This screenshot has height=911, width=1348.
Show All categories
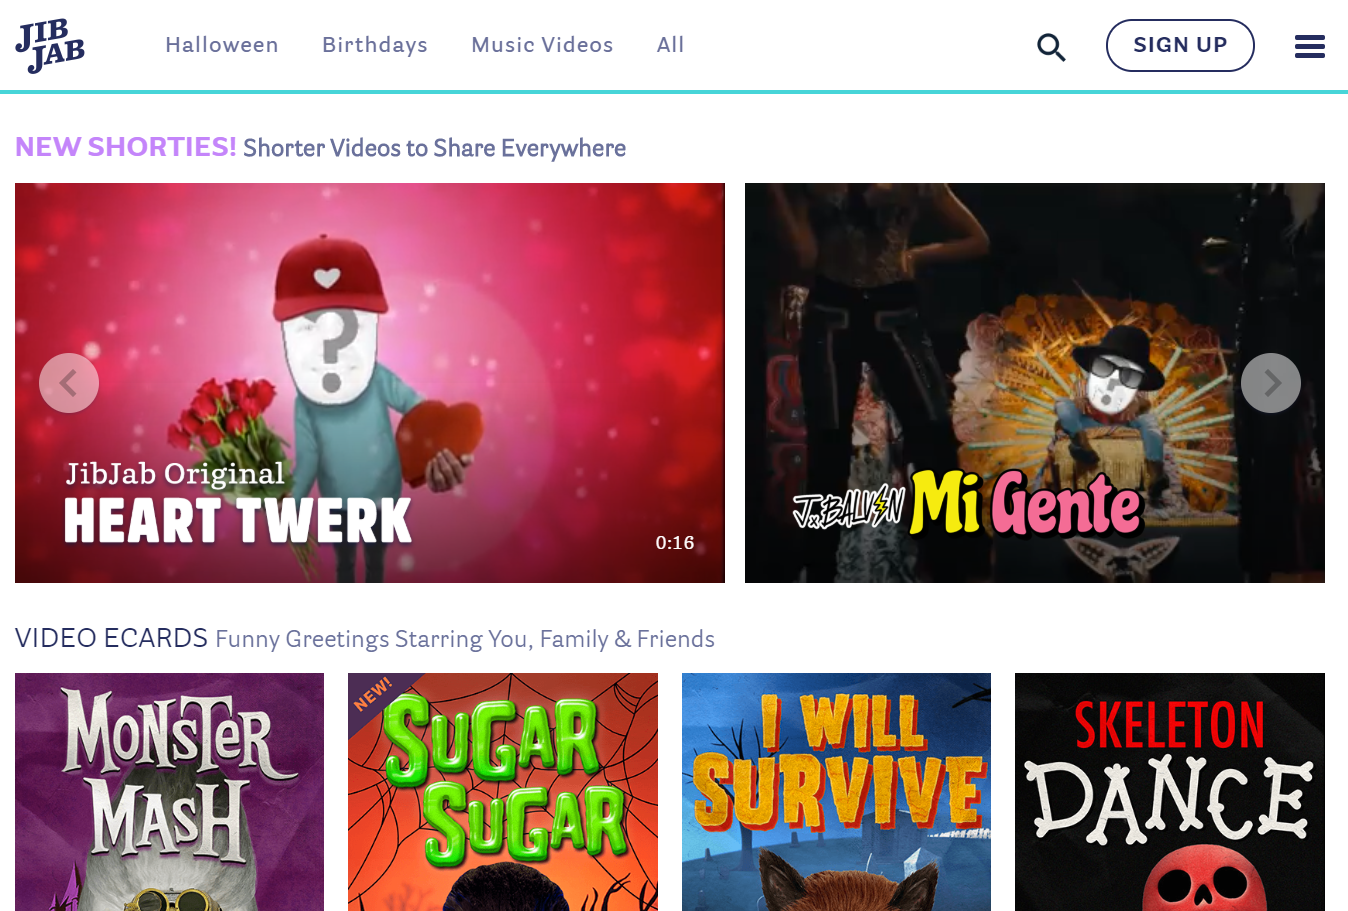tap(670, 45)
